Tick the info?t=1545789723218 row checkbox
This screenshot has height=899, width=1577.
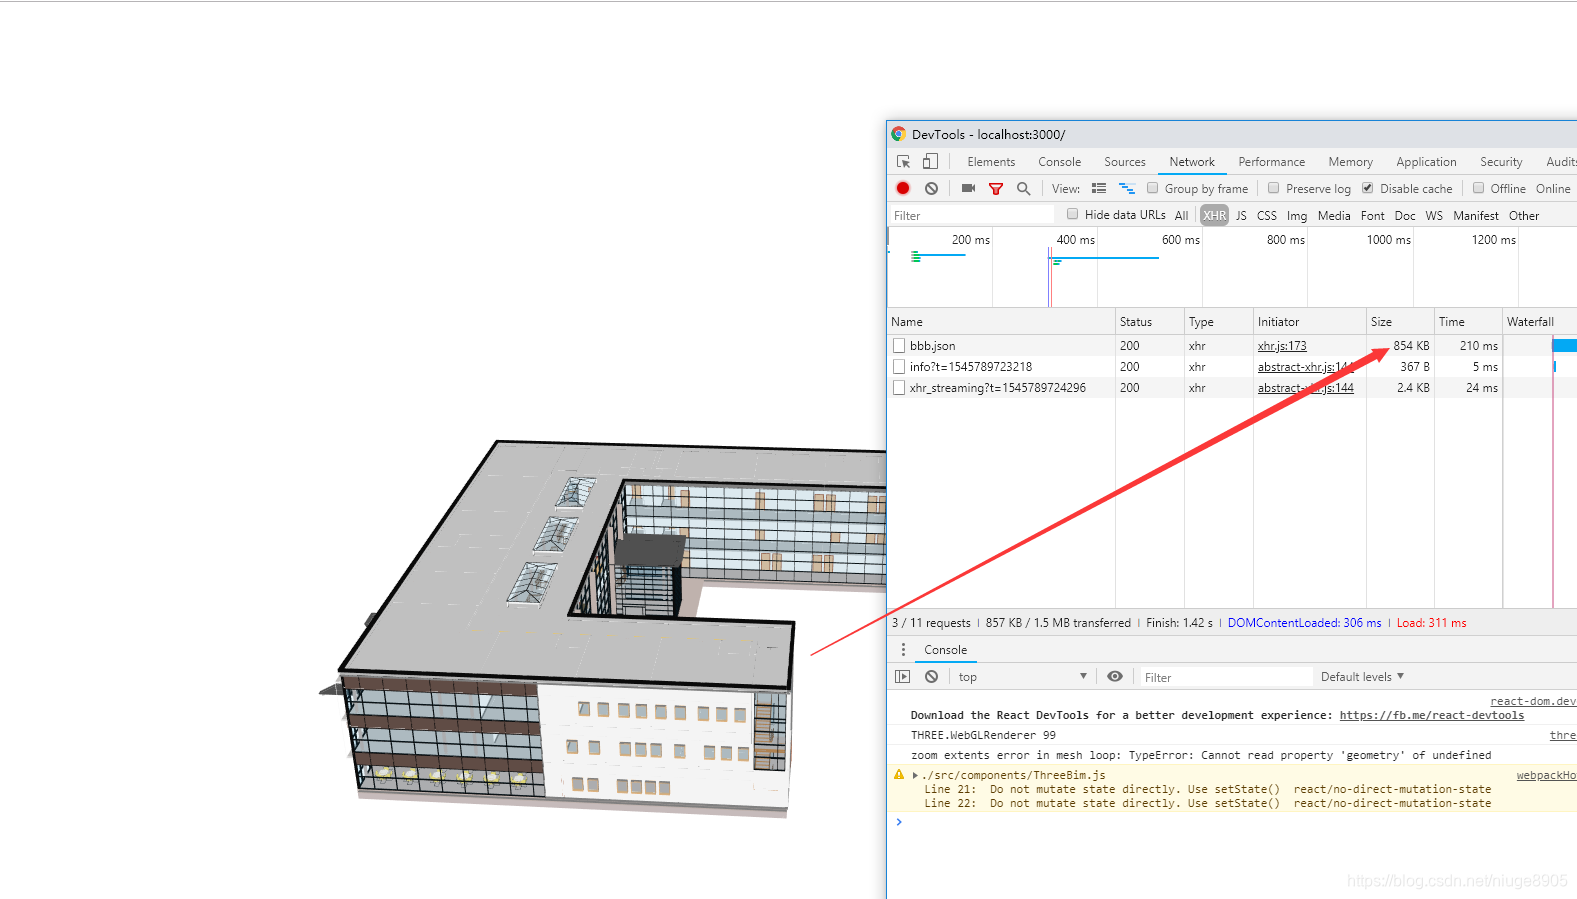coord(899,367)
